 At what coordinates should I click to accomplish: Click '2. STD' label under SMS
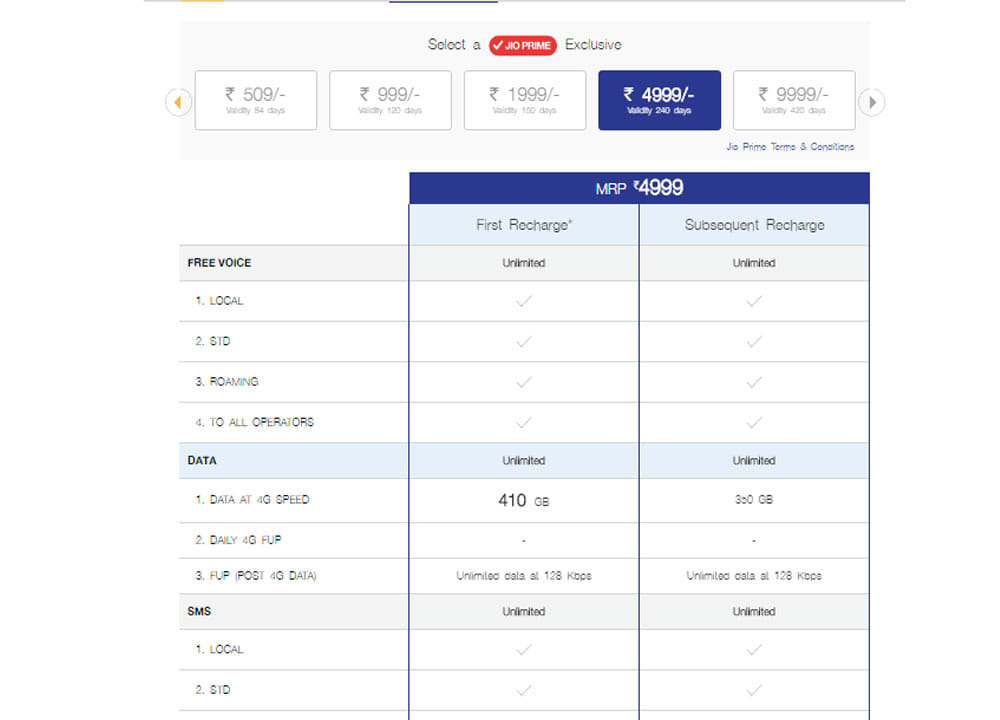pos(213,689)
